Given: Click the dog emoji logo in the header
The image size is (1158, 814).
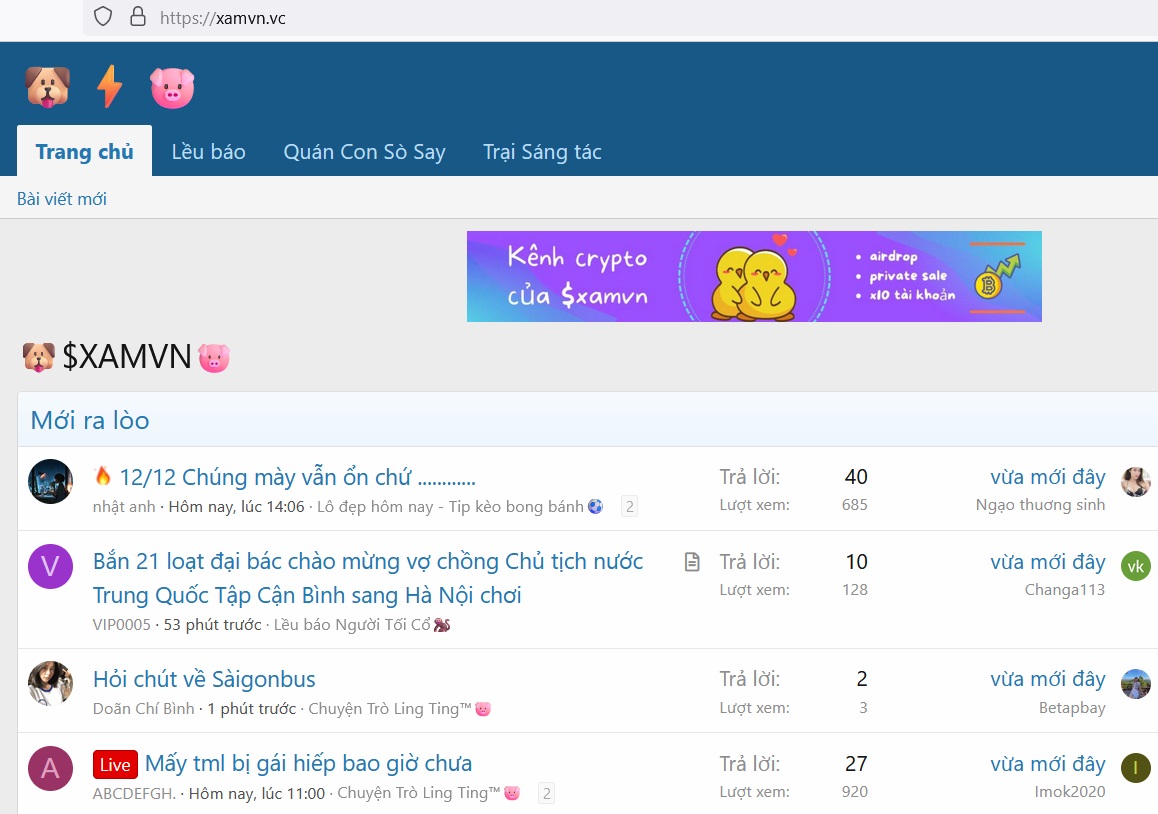Looking at the screenshot, I should 47,87.
